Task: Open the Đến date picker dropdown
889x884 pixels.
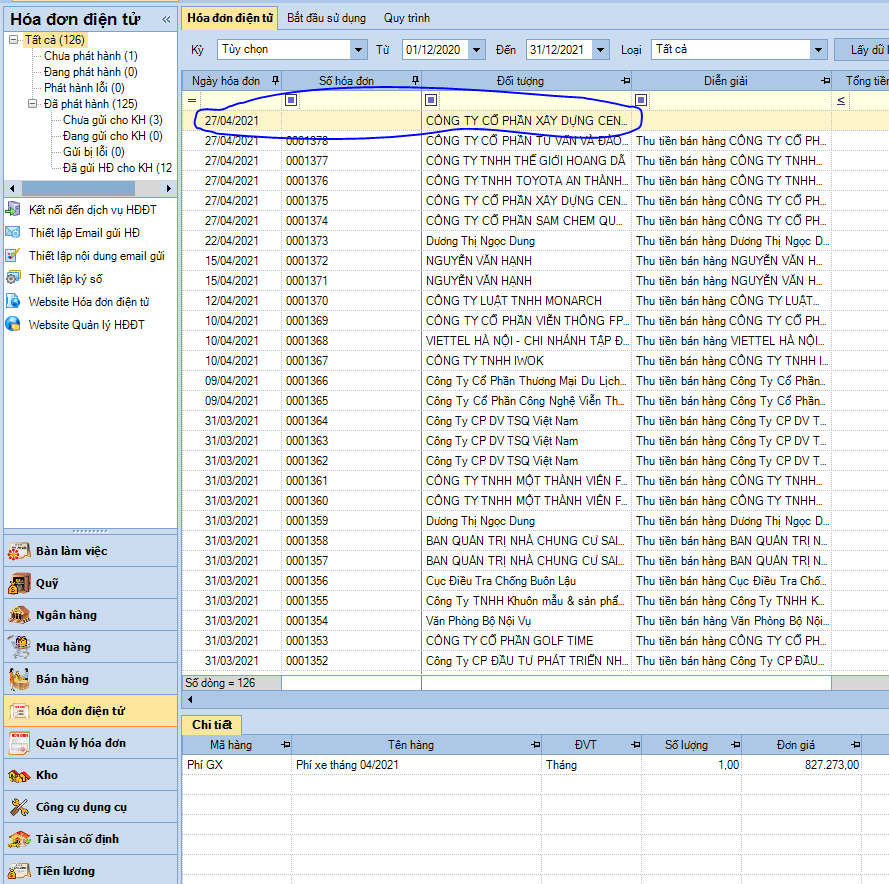Action: click(601, 49)
